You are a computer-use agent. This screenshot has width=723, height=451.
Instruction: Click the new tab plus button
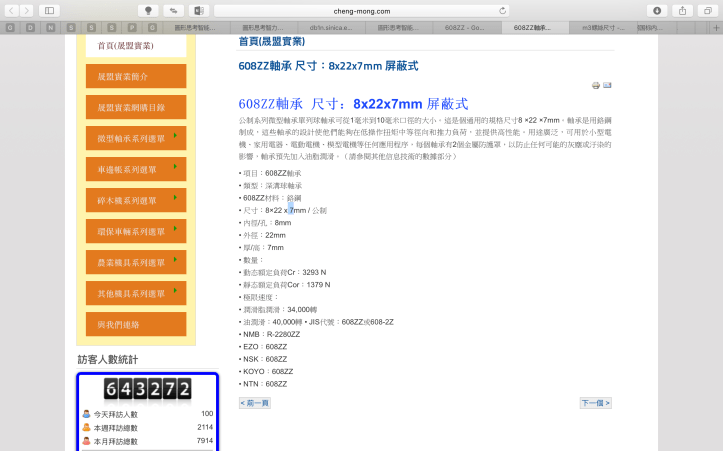pyautogui.click(x=716, y=28)
